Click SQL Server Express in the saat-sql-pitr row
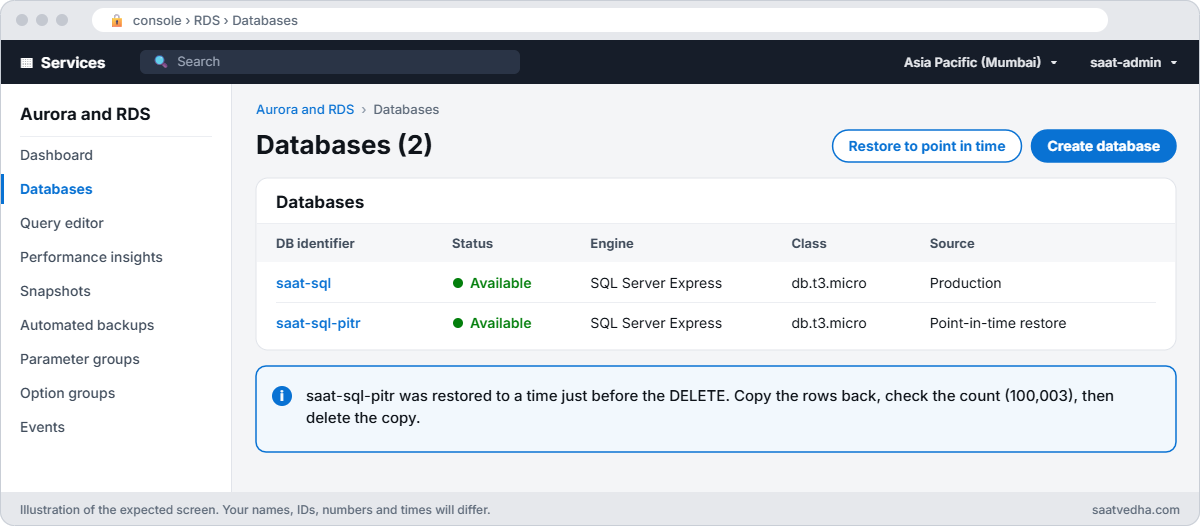The width and height of the screenshot is (1200, 526). (656, 323)
